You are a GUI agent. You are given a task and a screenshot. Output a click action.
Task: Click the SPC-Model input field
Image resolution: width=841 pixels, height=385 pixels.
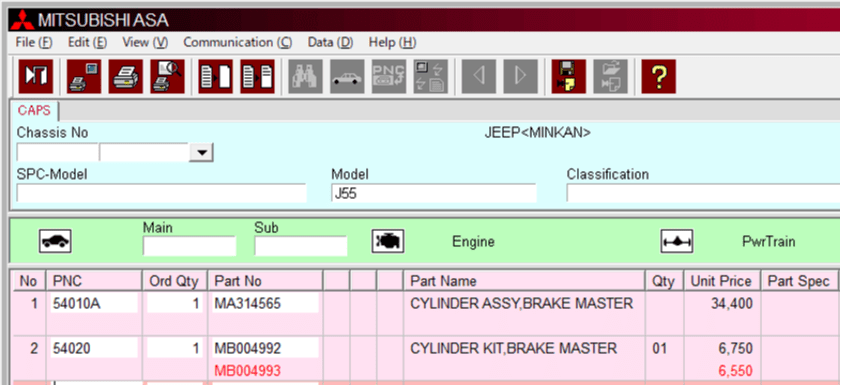tap(161, 193)
